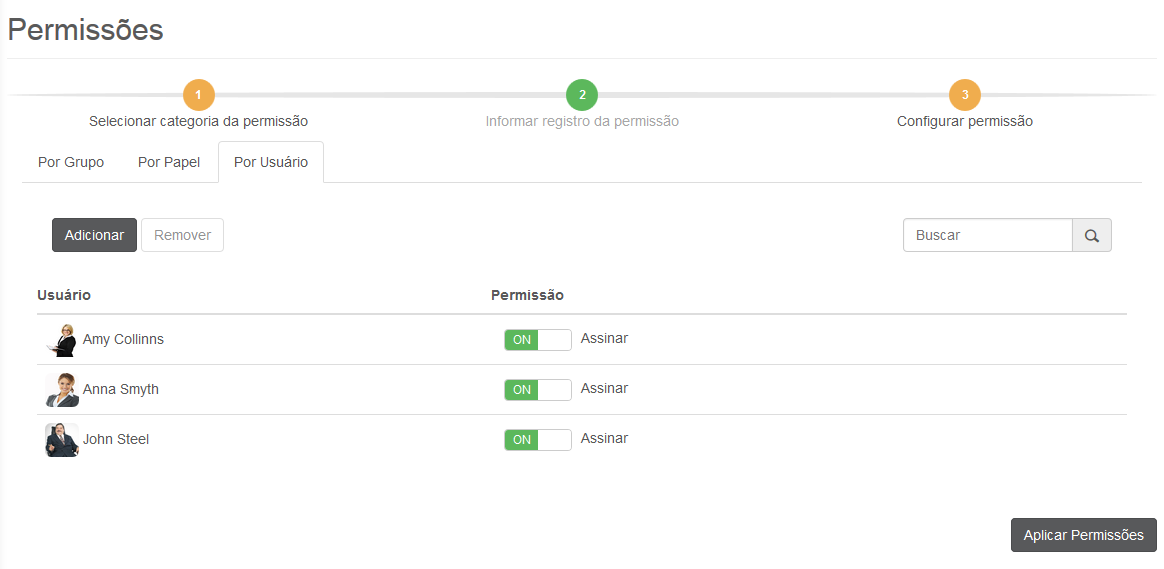
Task: Turn off John Steel's Assinar toggle
Action: (538, 440)
